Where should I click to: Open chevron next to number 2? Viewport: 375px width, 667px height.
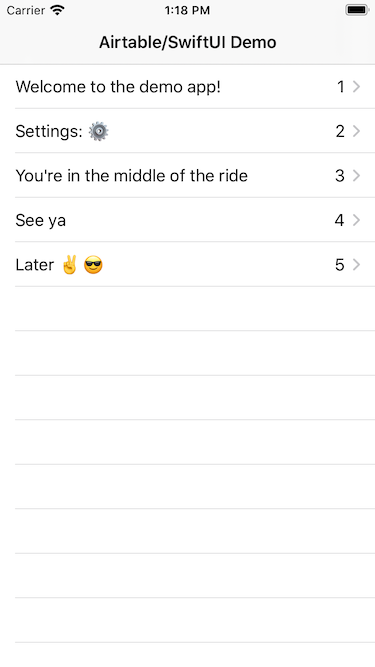click(x=356, y=131)
